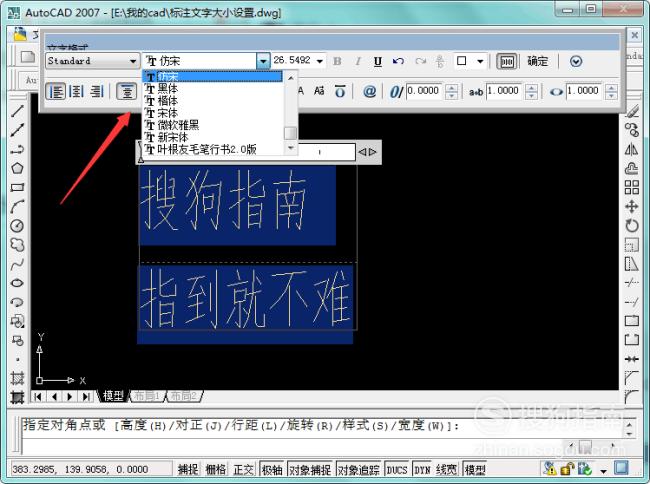Viewport: 650px width, 484px height.
Task: Toggle 正交 ortho mode in status bar
Action: 243,469
